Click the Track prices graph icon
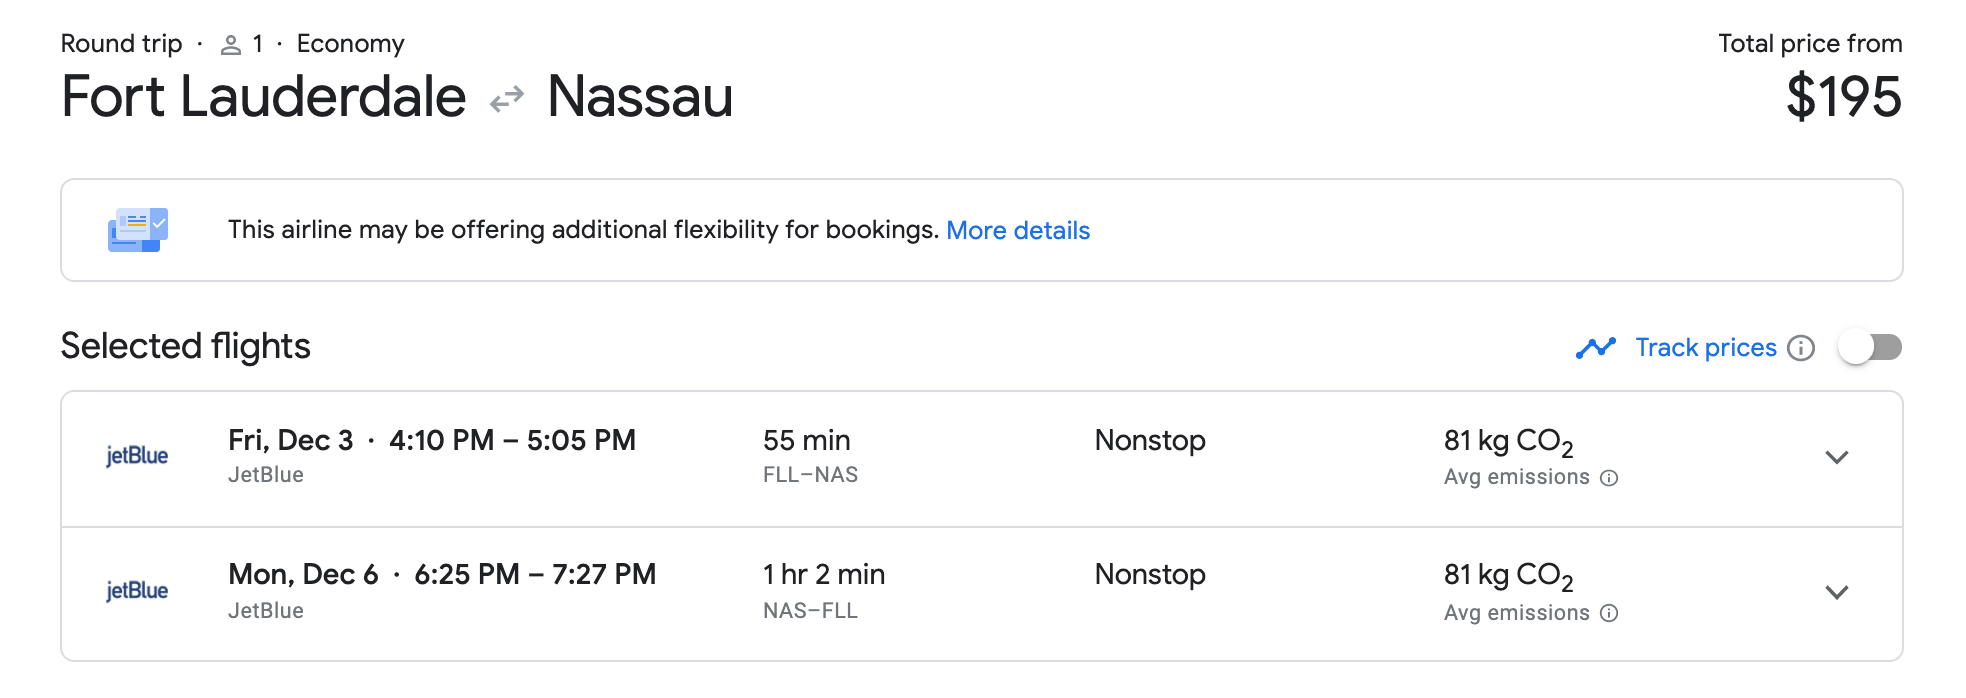Screen dimensions: 1966x698 coord(1595,348)
